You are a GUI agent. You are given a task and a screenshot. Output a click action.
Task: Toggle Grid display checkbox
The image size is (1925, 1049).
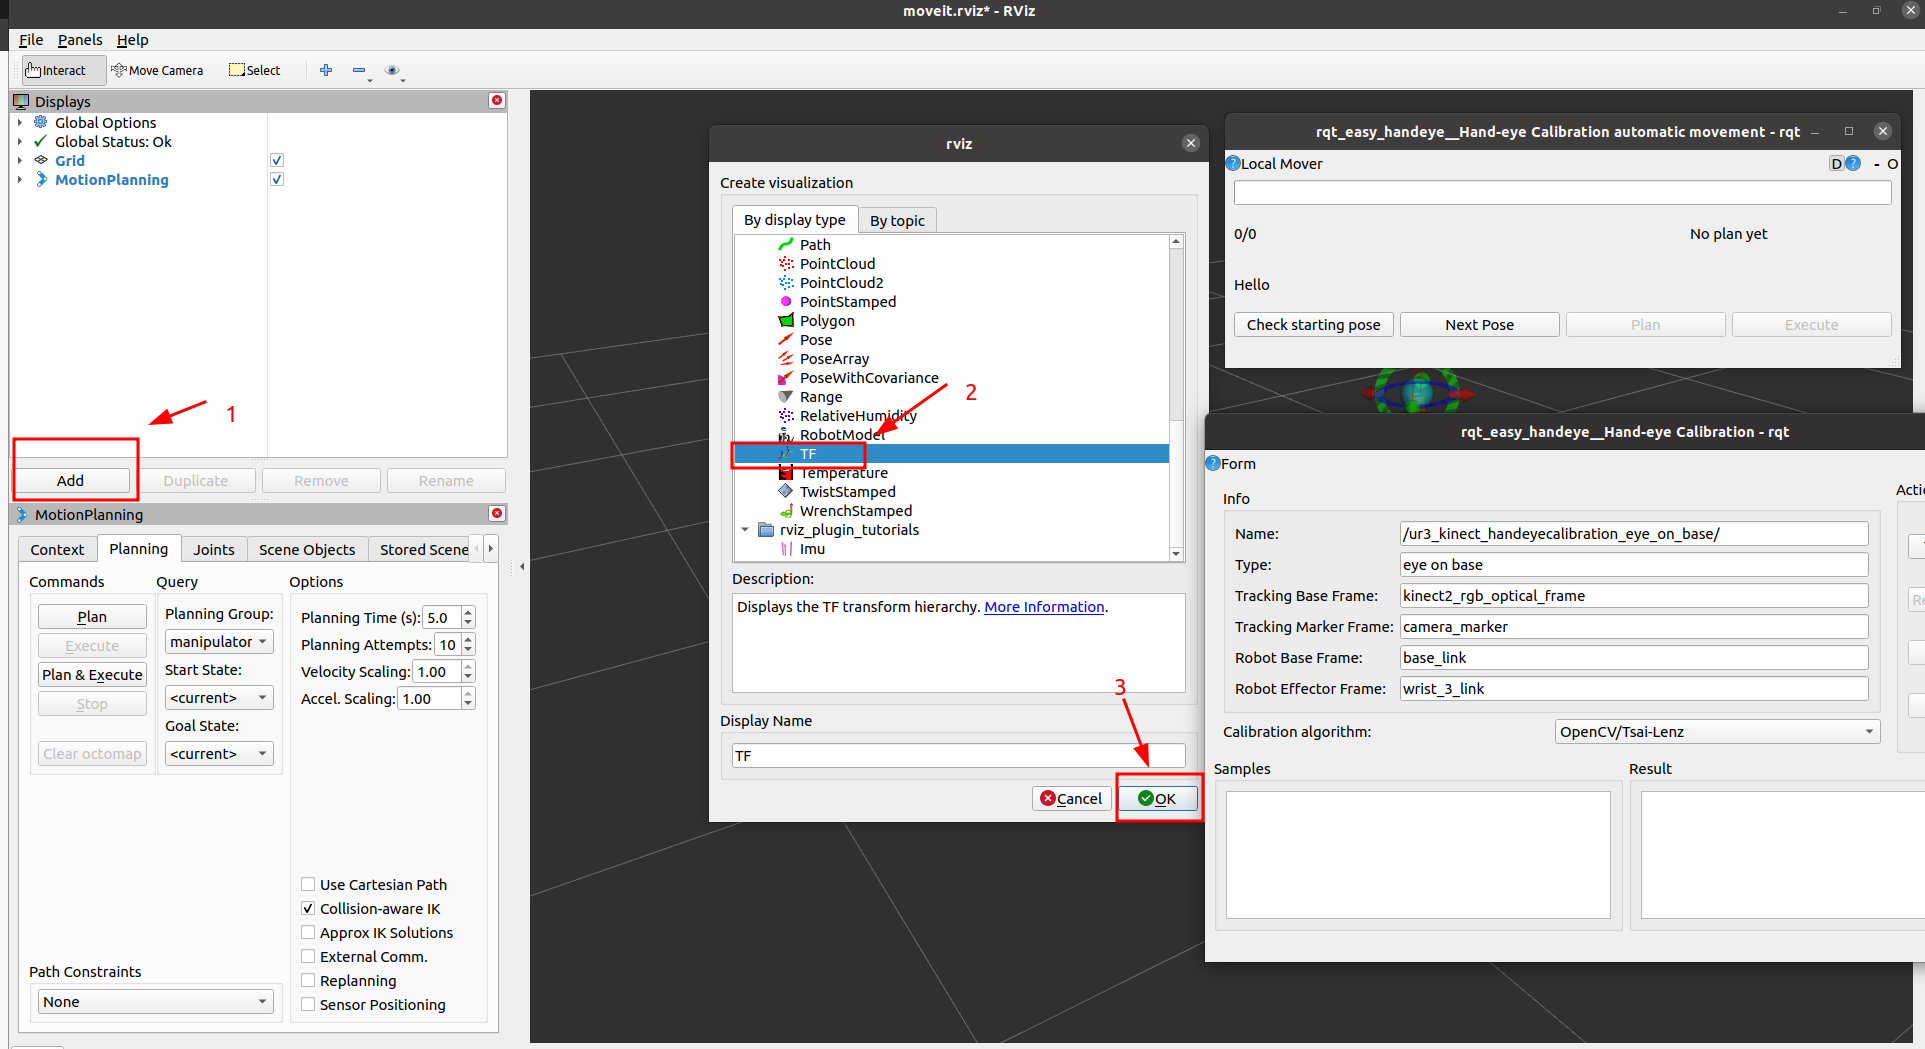point(277,160)
